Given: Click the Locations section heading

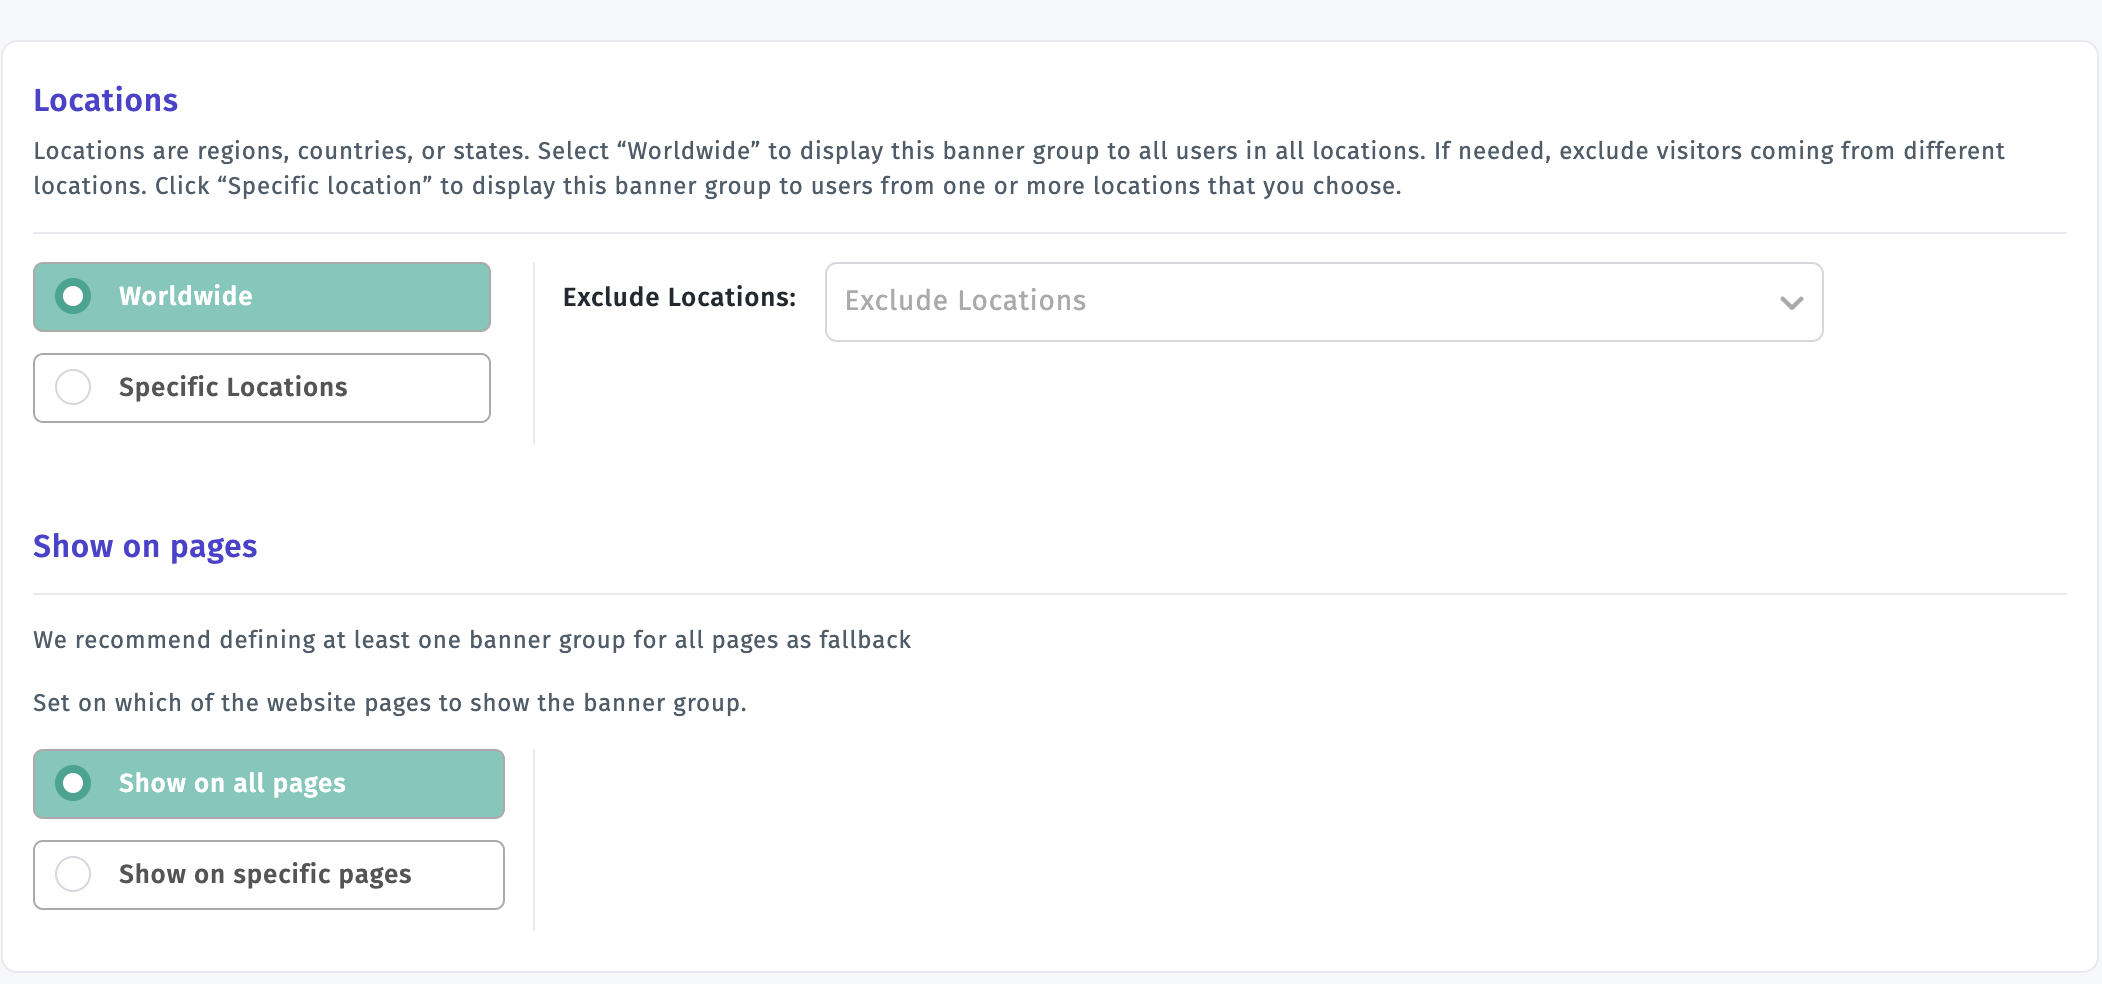Looking at the screenshot, I should [106, 100].
